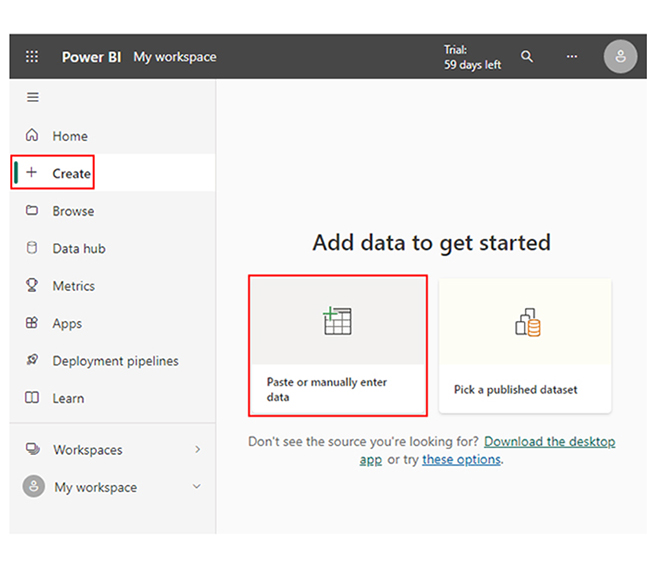Open the app launcher waffle icon
Screen dimensions: 650x571
coord(32,56)
